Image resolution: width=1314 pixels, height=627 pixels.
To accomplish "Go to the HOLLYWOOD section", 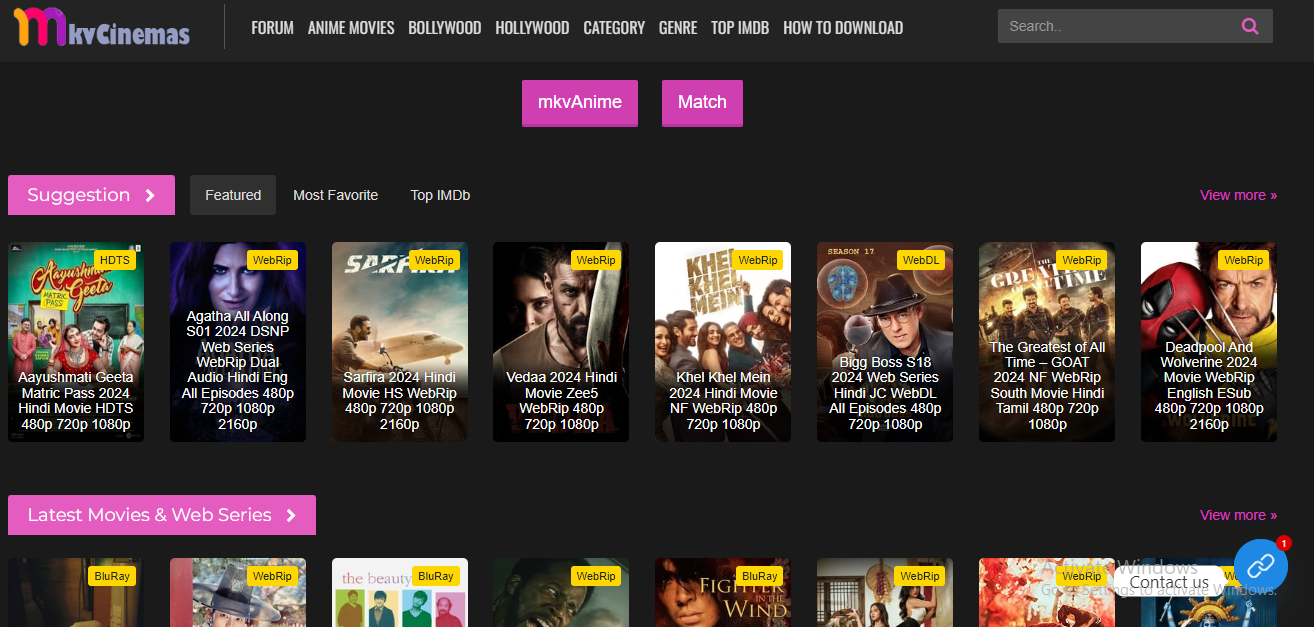I will [x=532, y=28].
